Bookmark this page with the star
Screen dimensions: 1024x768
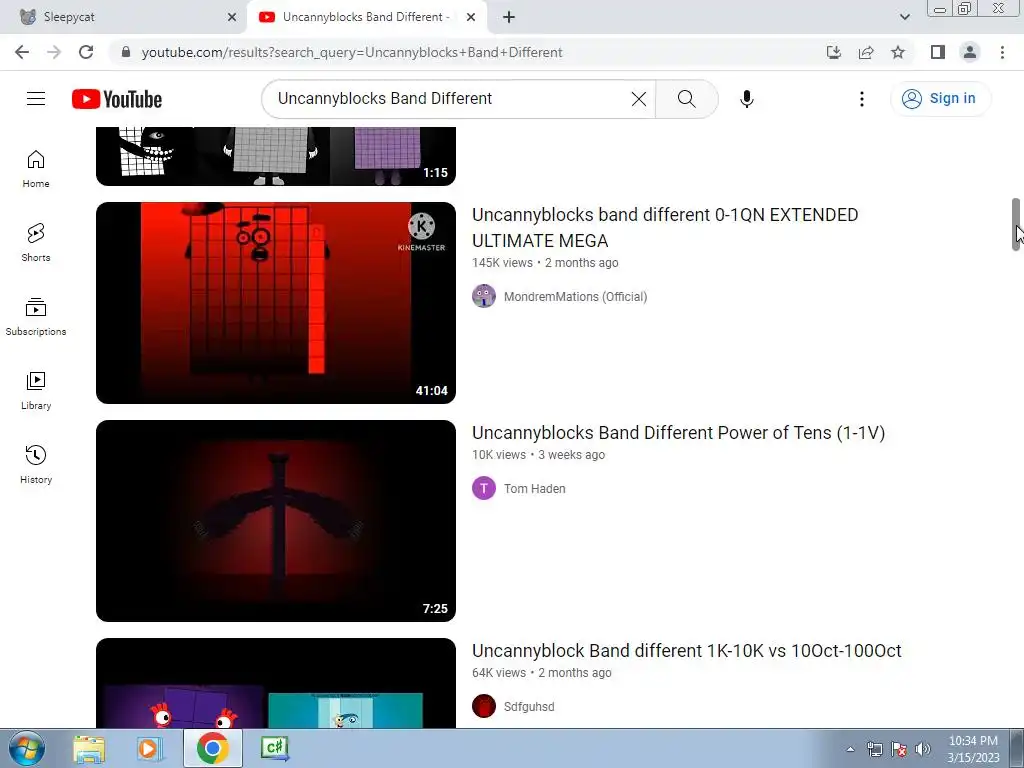(x=898, y=52)
